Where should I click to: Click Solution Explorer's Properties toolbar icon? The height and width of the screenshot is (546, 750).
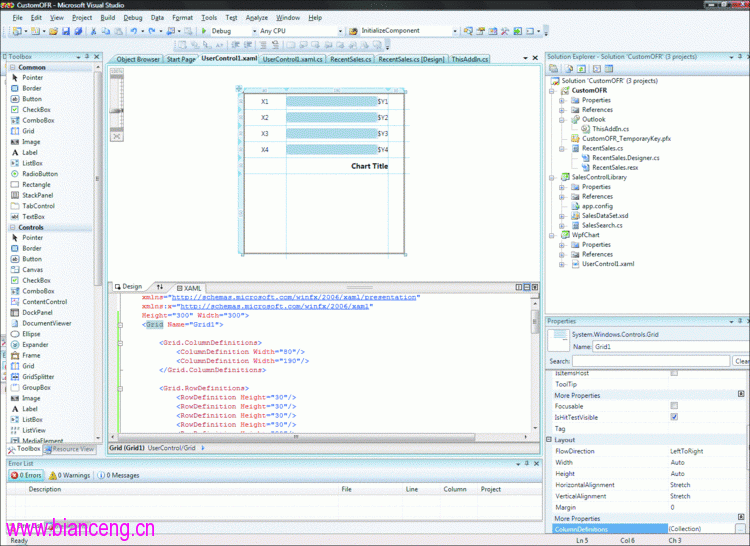tap(554, 69)
